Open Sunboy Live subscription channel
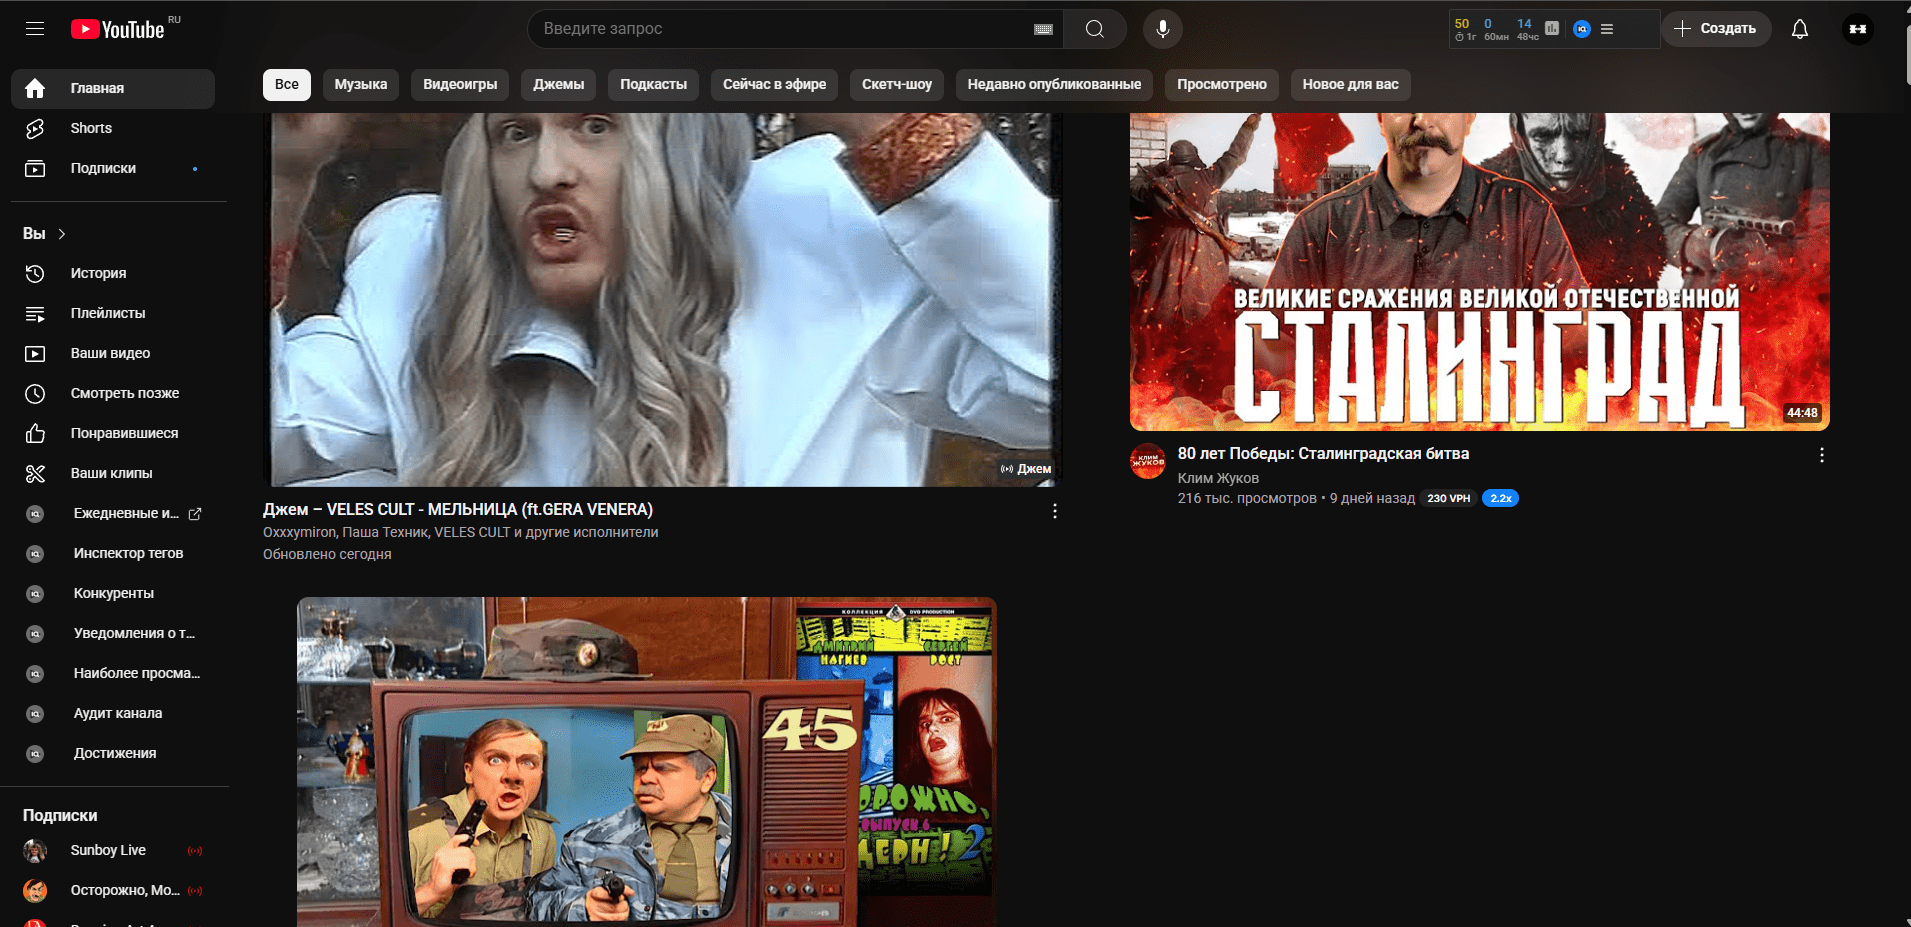Screen dimensions: 1911x927 pos(113,850)
